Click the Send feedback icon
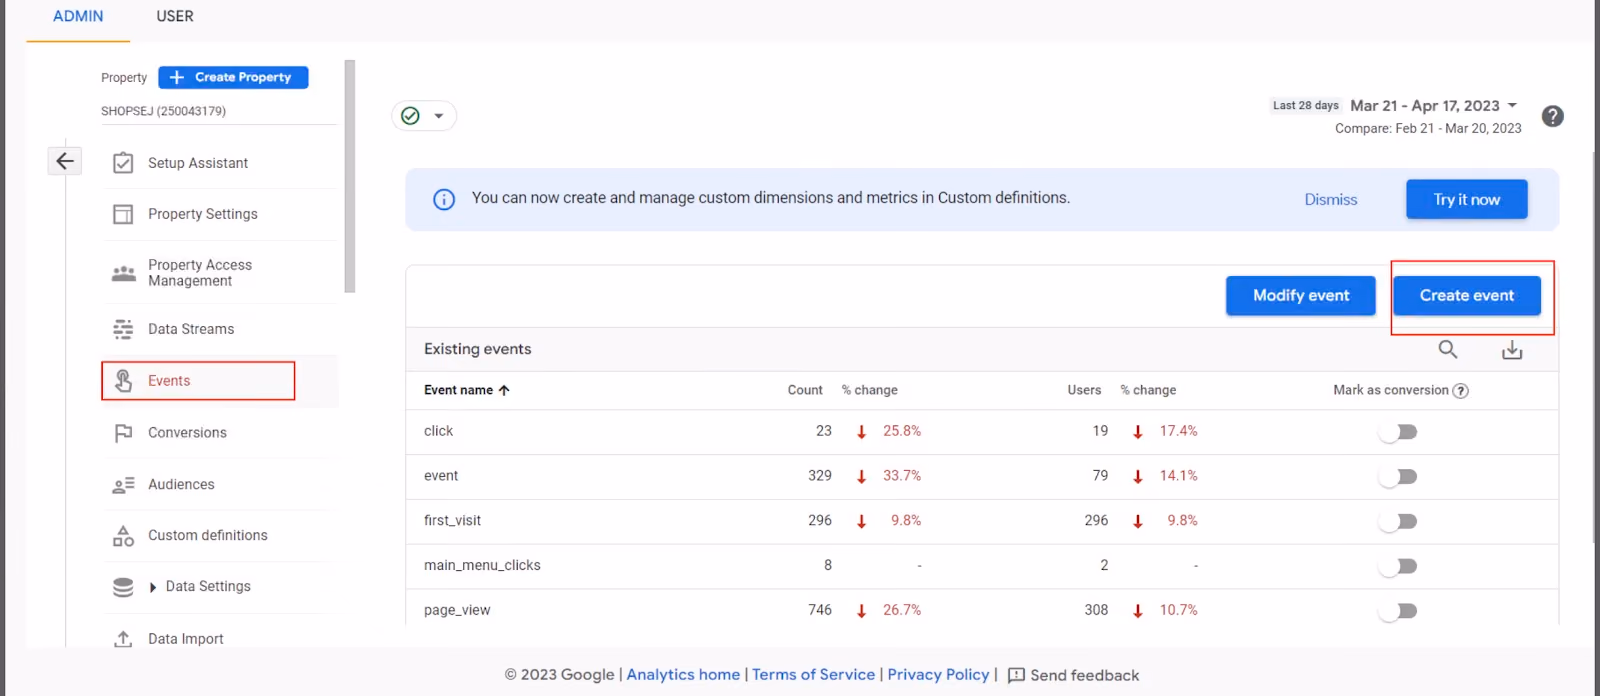 (x=1016, y=676)
